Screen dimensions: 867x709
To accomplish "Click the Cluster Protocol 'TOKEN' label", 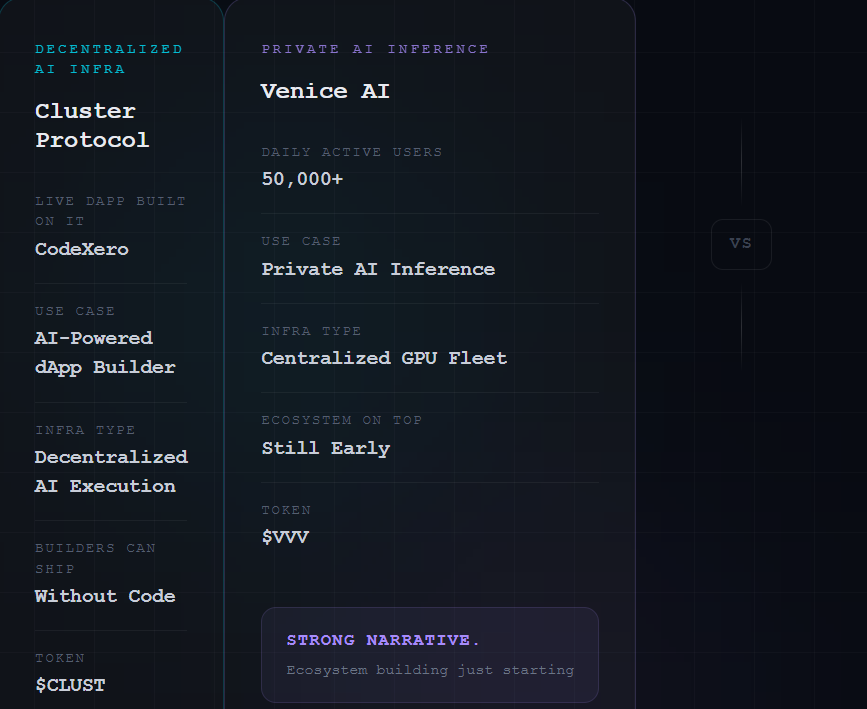I will [60, 658].
